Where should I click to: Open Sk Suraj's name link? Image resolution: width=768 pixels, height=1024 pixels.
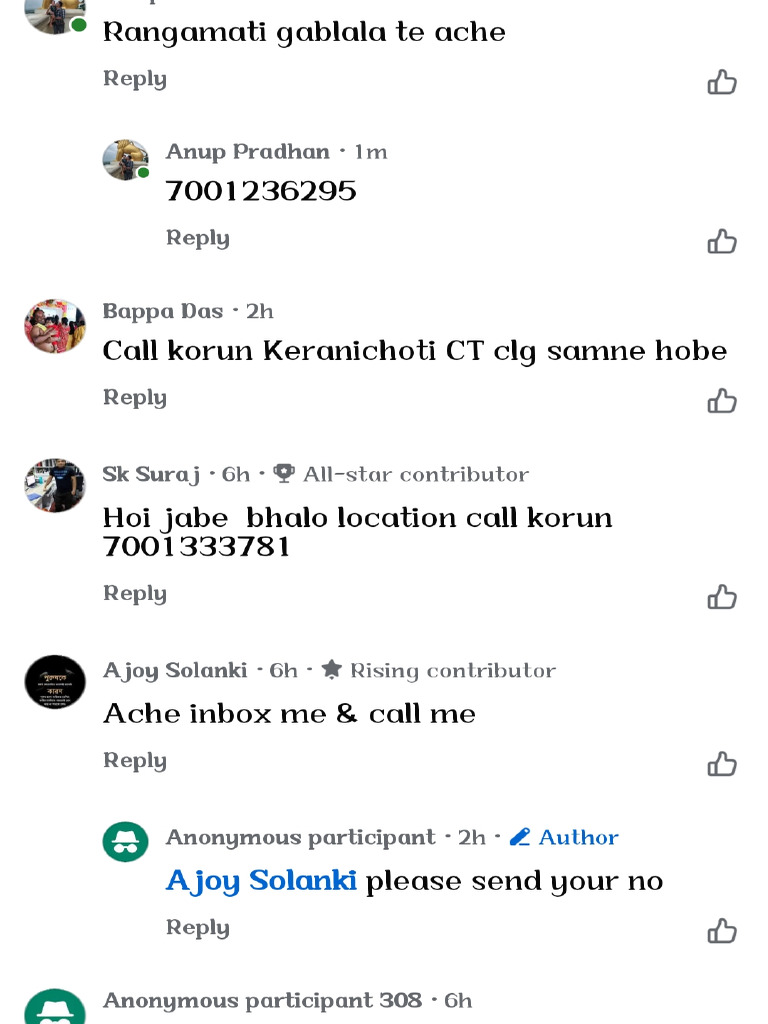151,475
